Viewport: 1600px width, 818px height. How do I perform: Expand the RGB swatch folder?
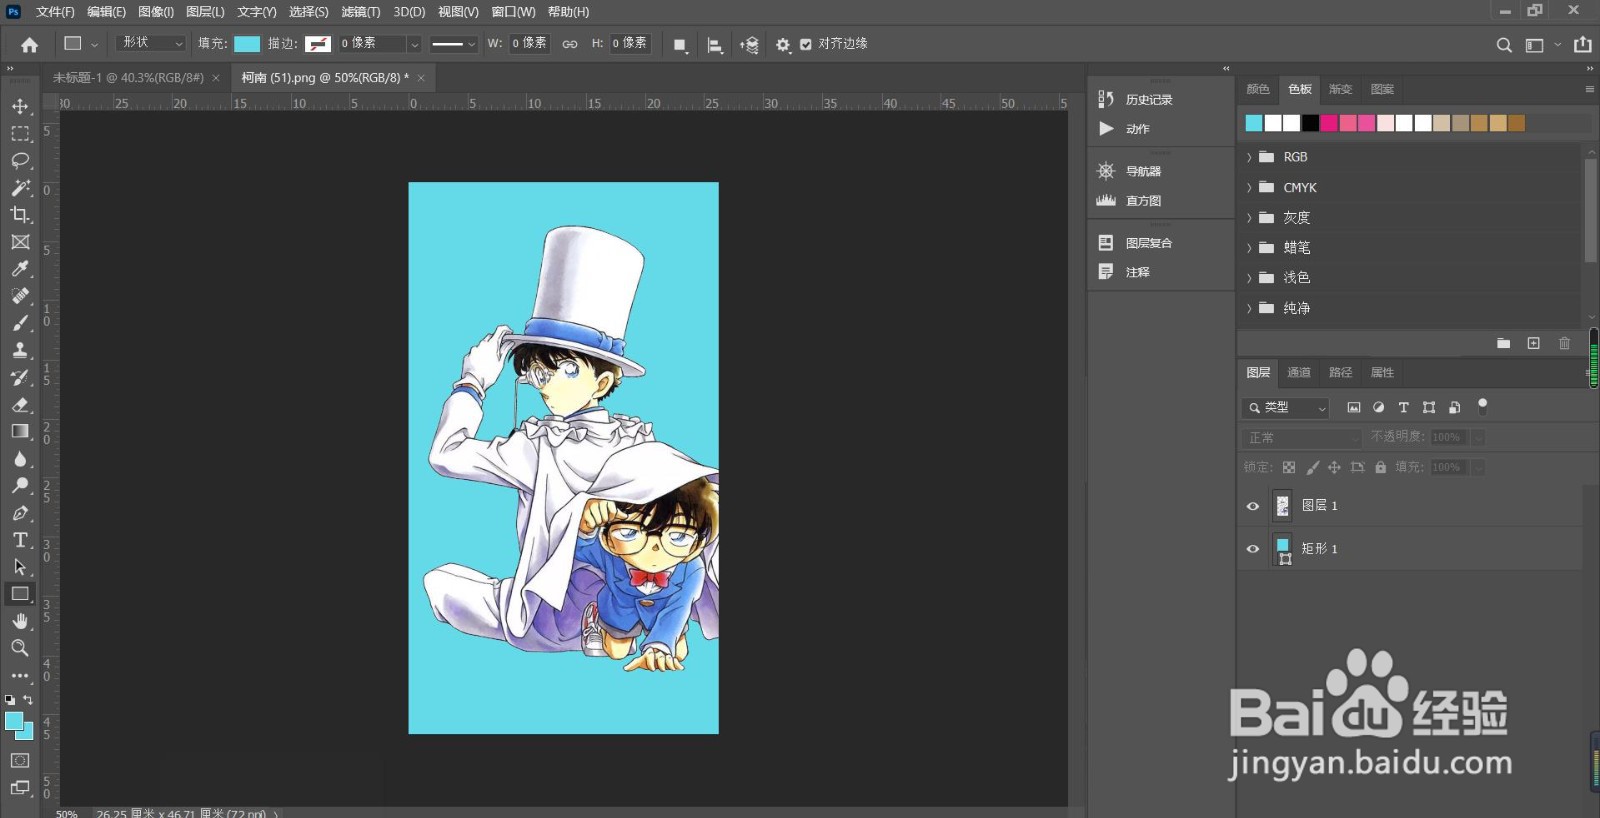click(x=1249, y=158)
